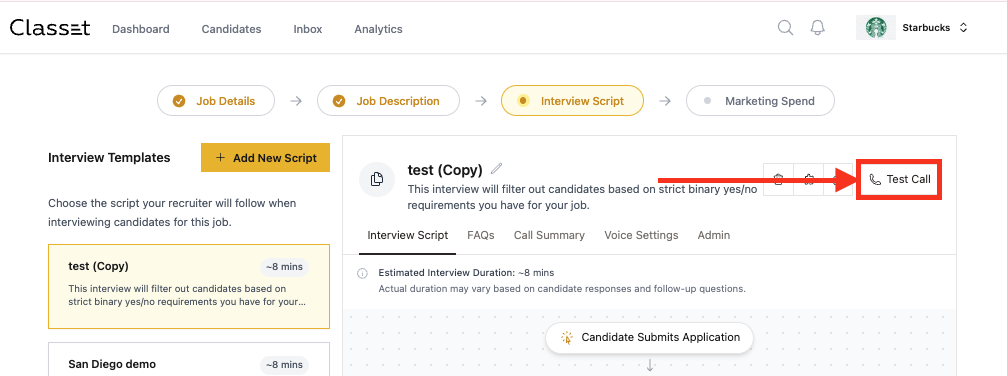Switch to the FAQs tab
Screen dimensions: 1007x376
(481, 235)
